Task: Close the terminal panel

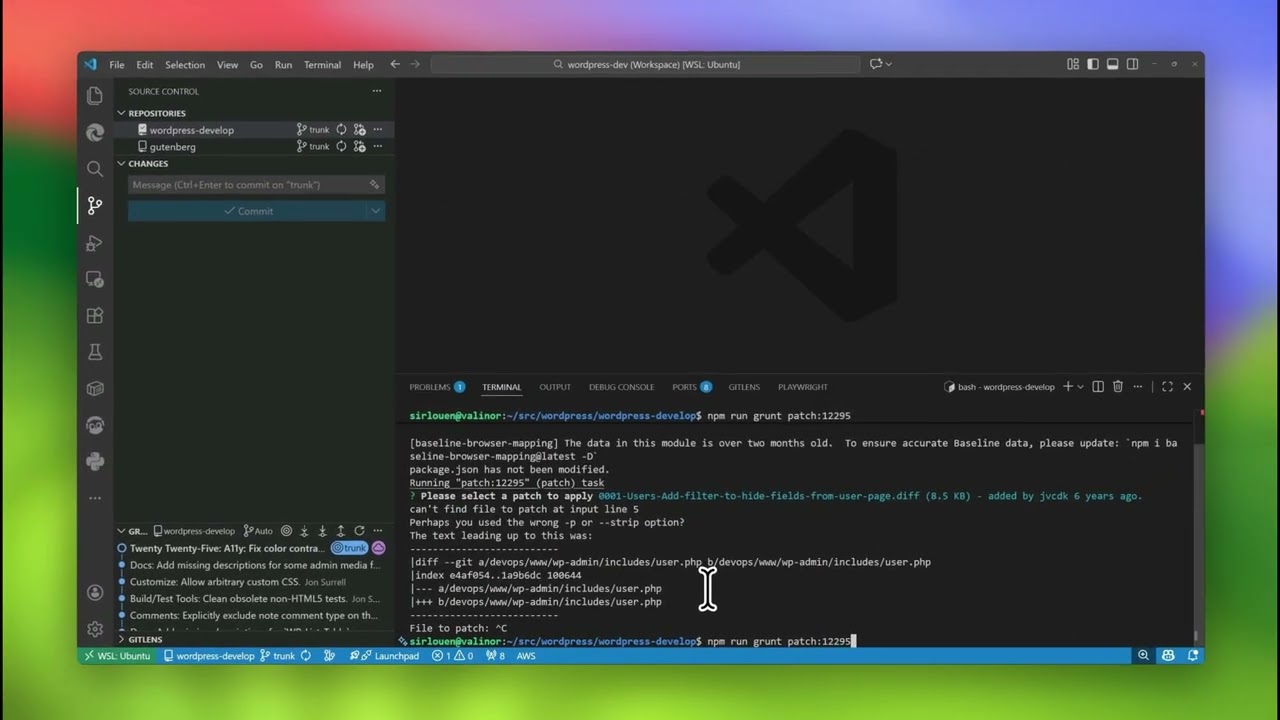Action: [1187, 387]
